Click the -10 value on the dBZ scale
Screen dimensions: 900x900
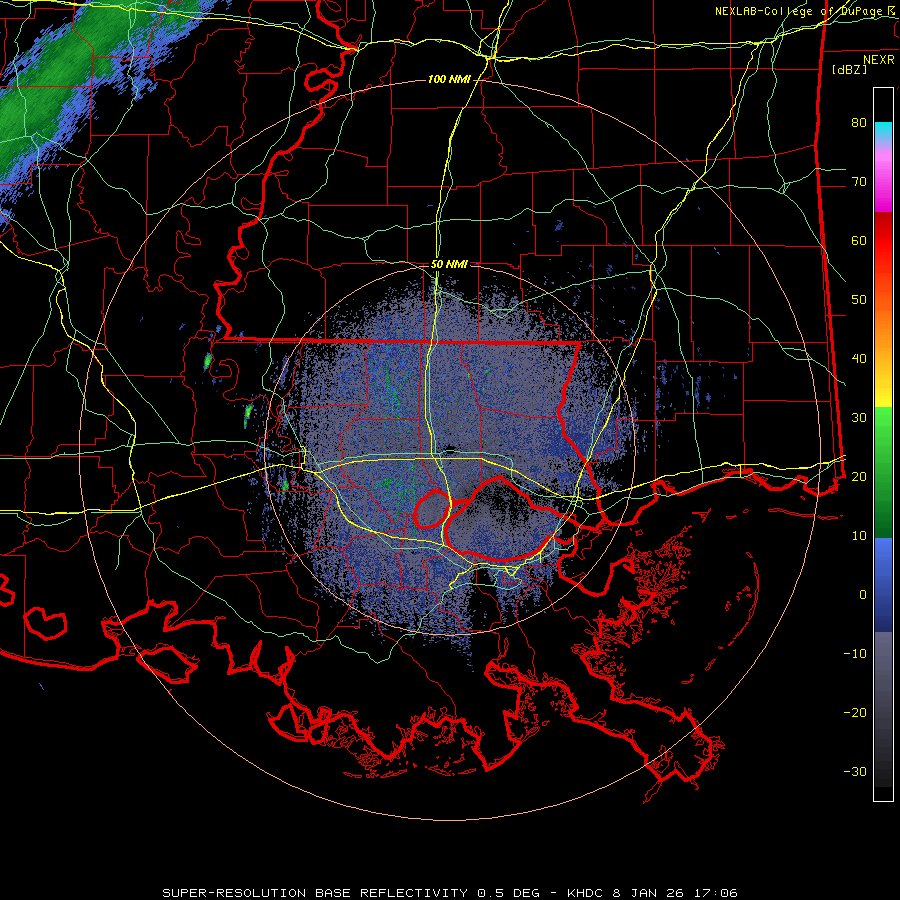pos(855,653)
